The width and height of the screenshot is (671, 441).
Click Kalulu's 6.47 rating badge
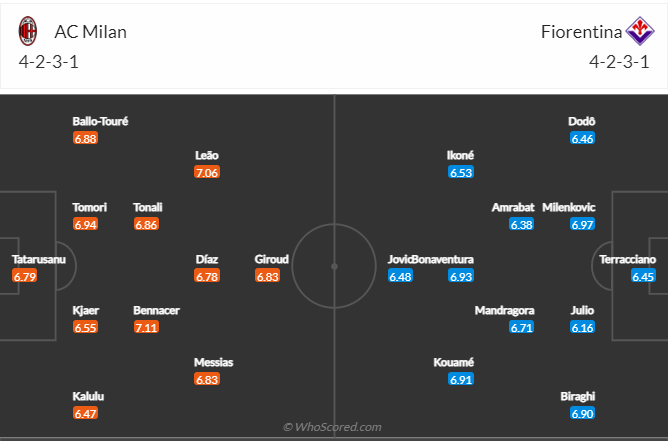[86, 413]
